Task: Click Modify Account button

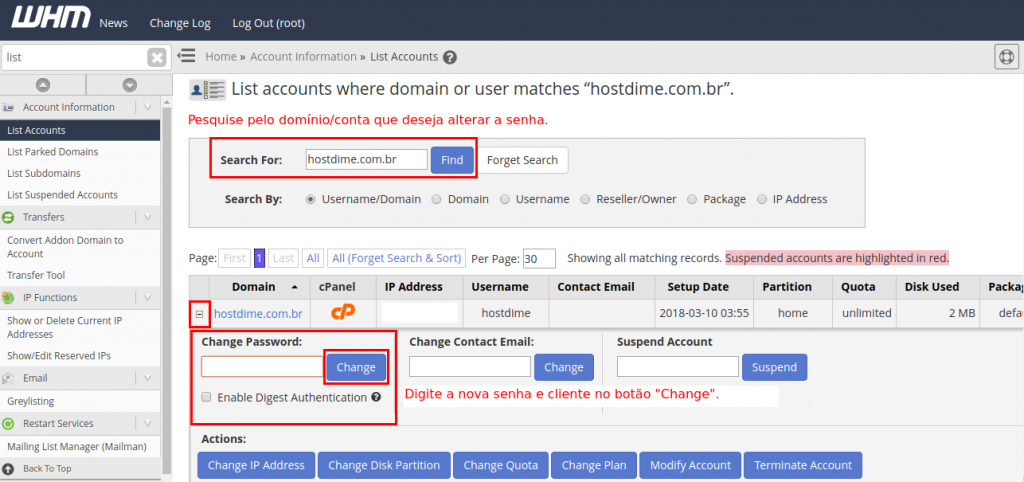Action: 690,466
